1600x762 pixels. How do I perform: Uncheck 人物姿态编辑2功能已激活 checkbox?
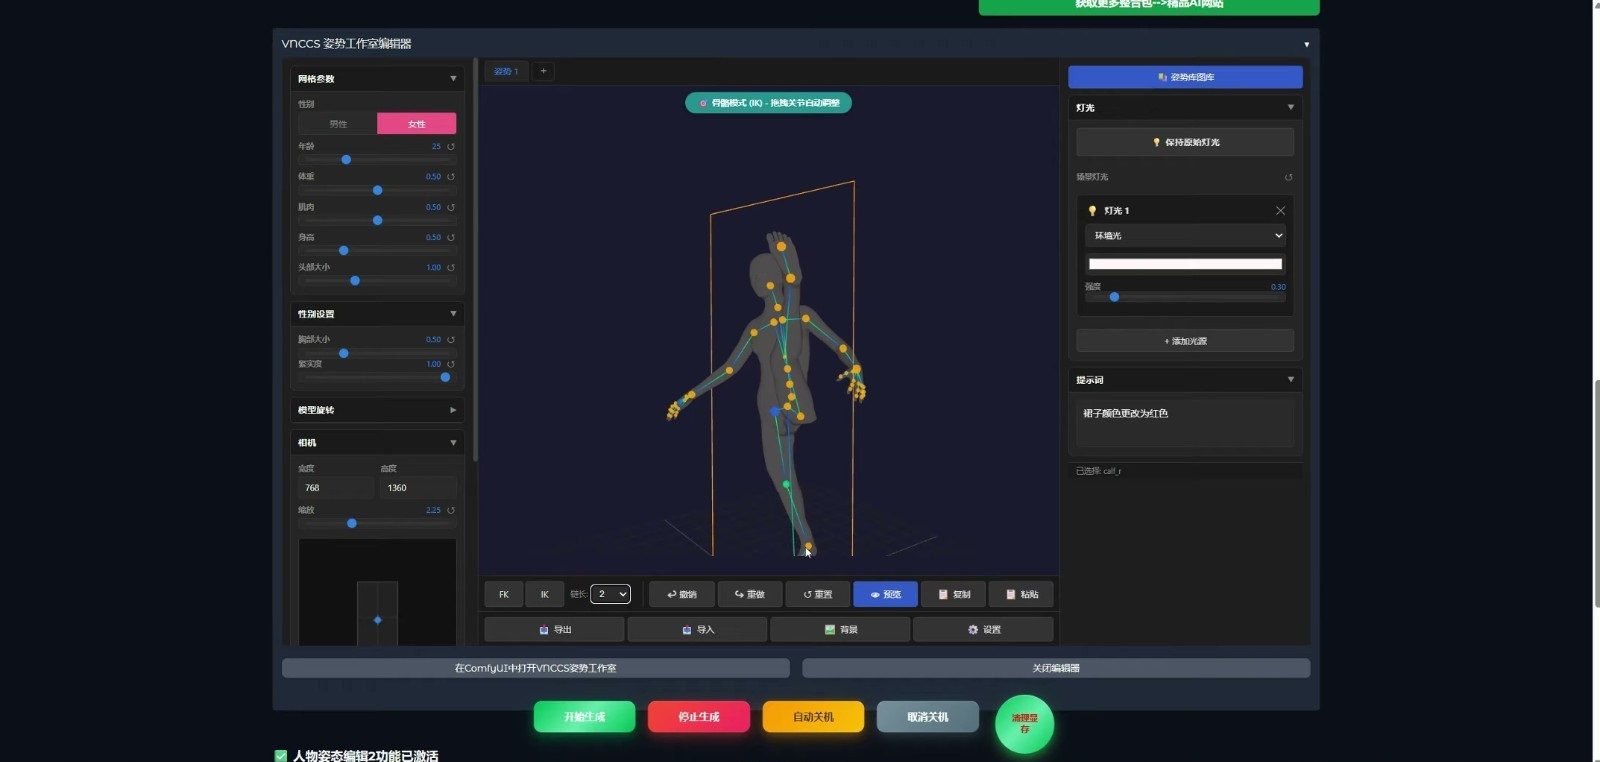[281, 755]
